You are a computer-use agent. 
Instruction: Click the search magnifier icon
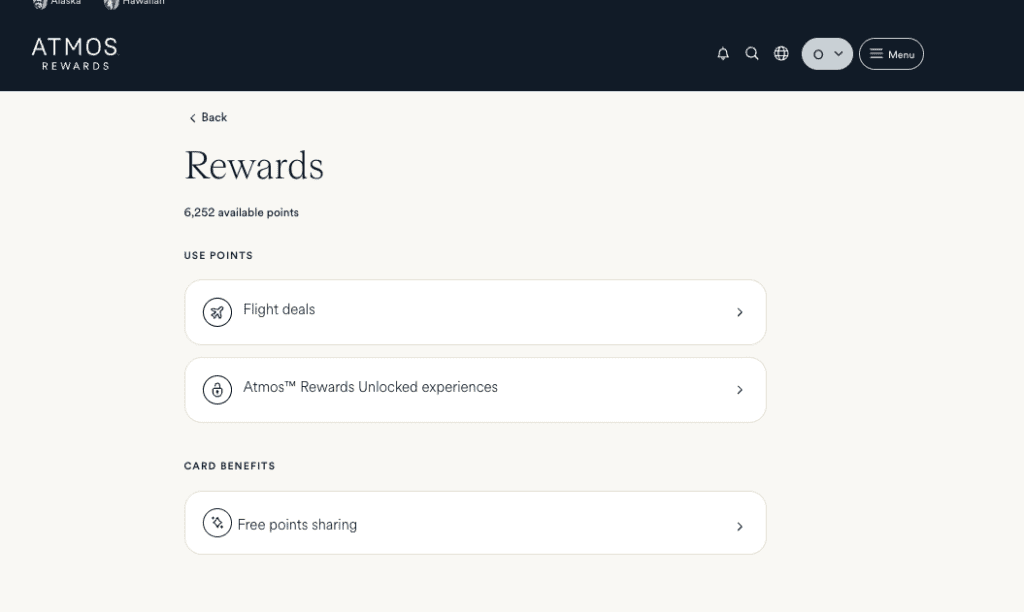[752, 54]
